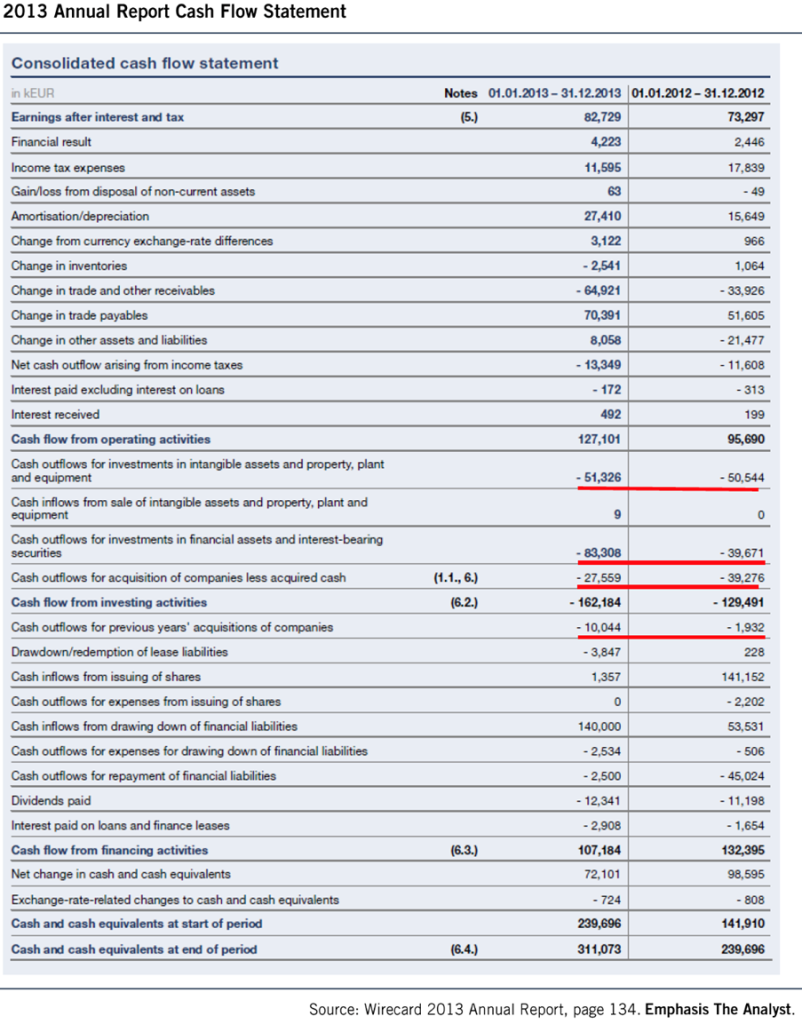Click the -50,544 investment outflow value
Viewport: 802px width, 1024px height.
(742, 479)
